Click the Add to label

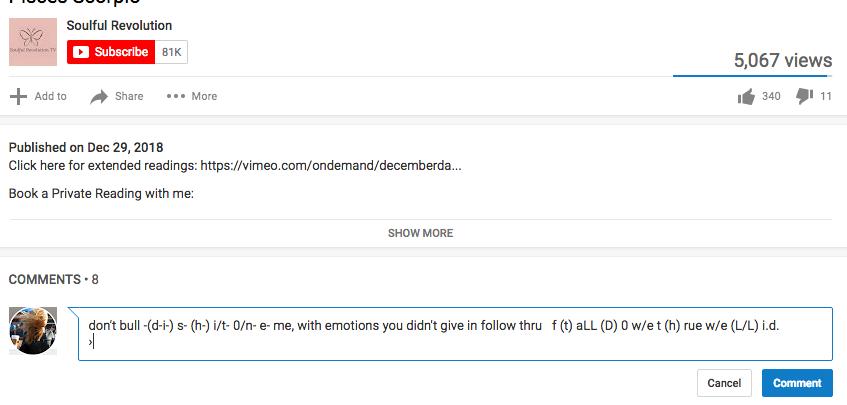51,96
